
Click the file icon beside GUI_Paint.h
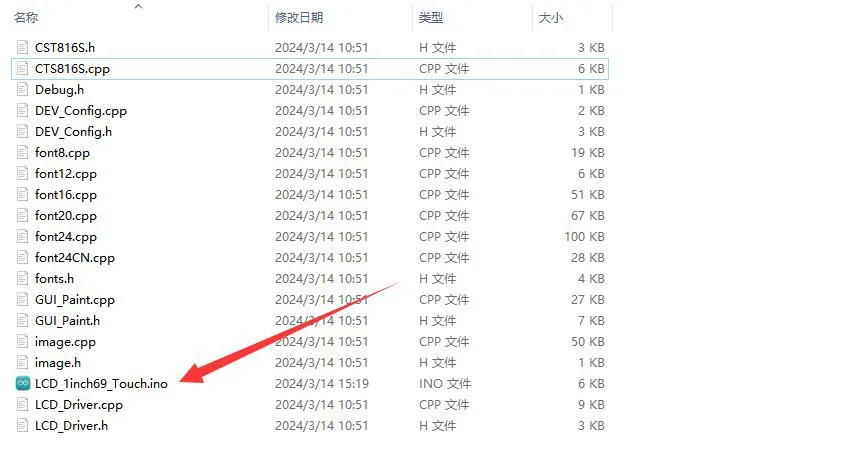coord(22,320)
